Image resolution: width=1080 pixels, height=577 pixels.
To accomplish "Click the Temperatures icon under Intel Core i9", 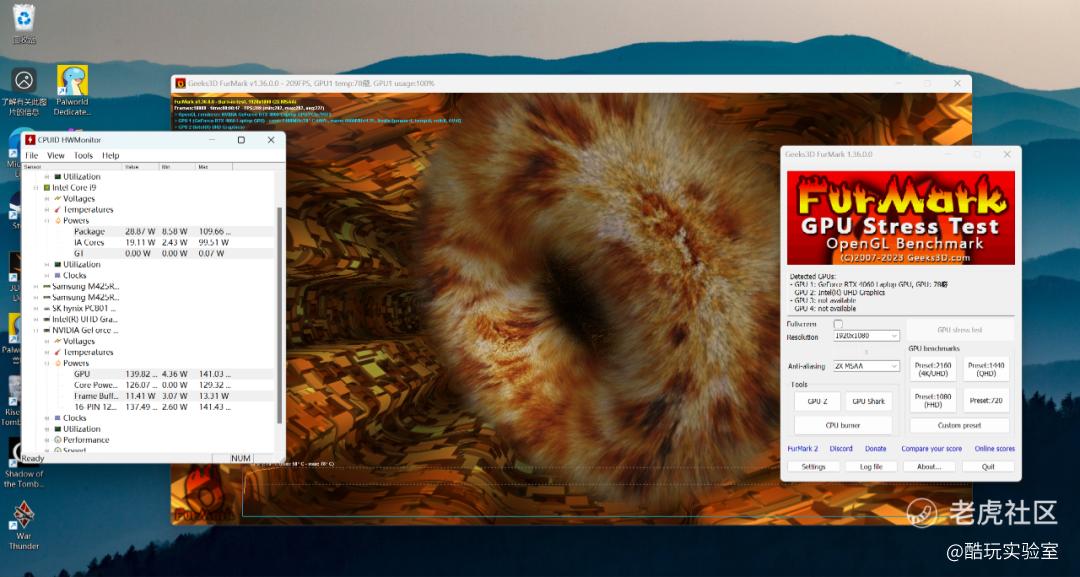I will (58, 209).
